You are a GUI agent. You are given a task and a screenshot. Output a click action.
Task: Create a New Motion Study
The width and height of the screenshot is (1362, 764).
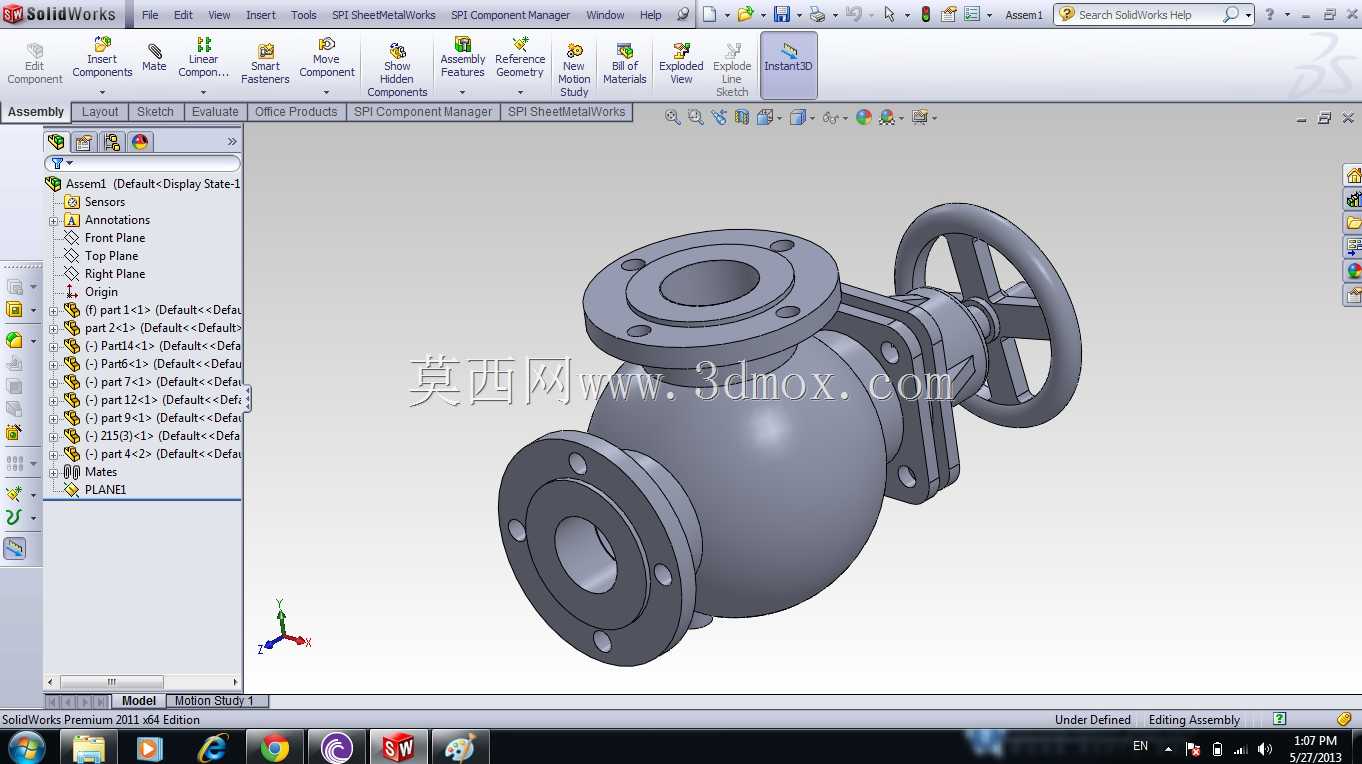click(x=574, y=70)
